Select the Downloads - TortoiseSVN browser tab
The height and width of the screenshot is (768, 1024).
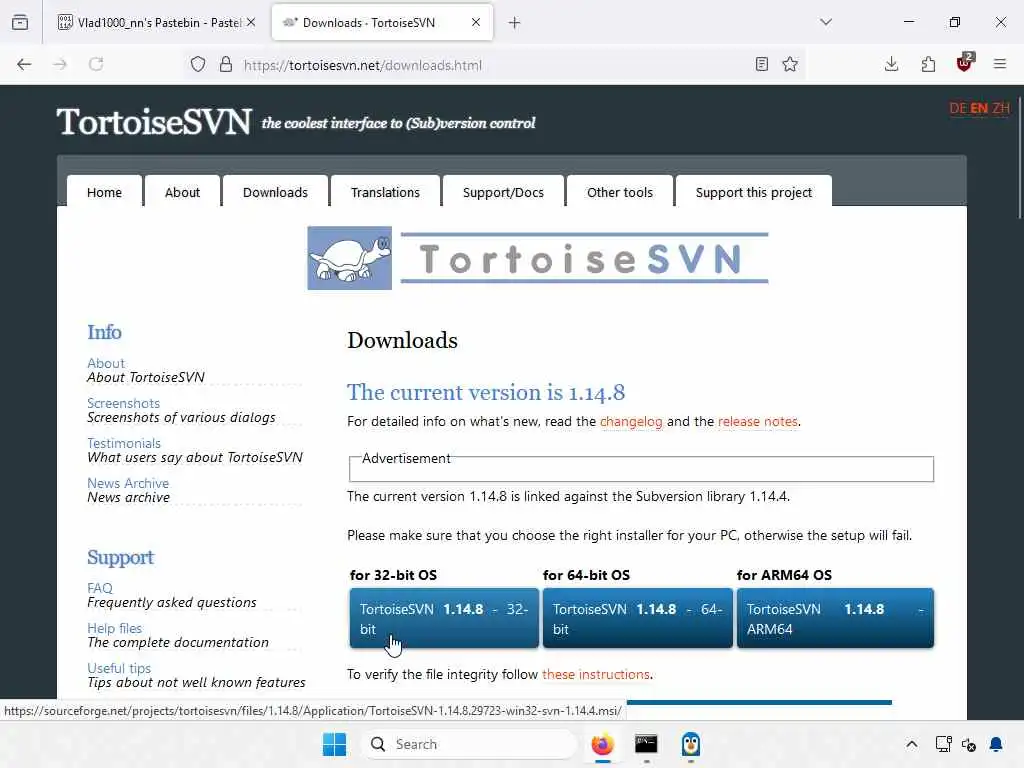pos(382,22)
